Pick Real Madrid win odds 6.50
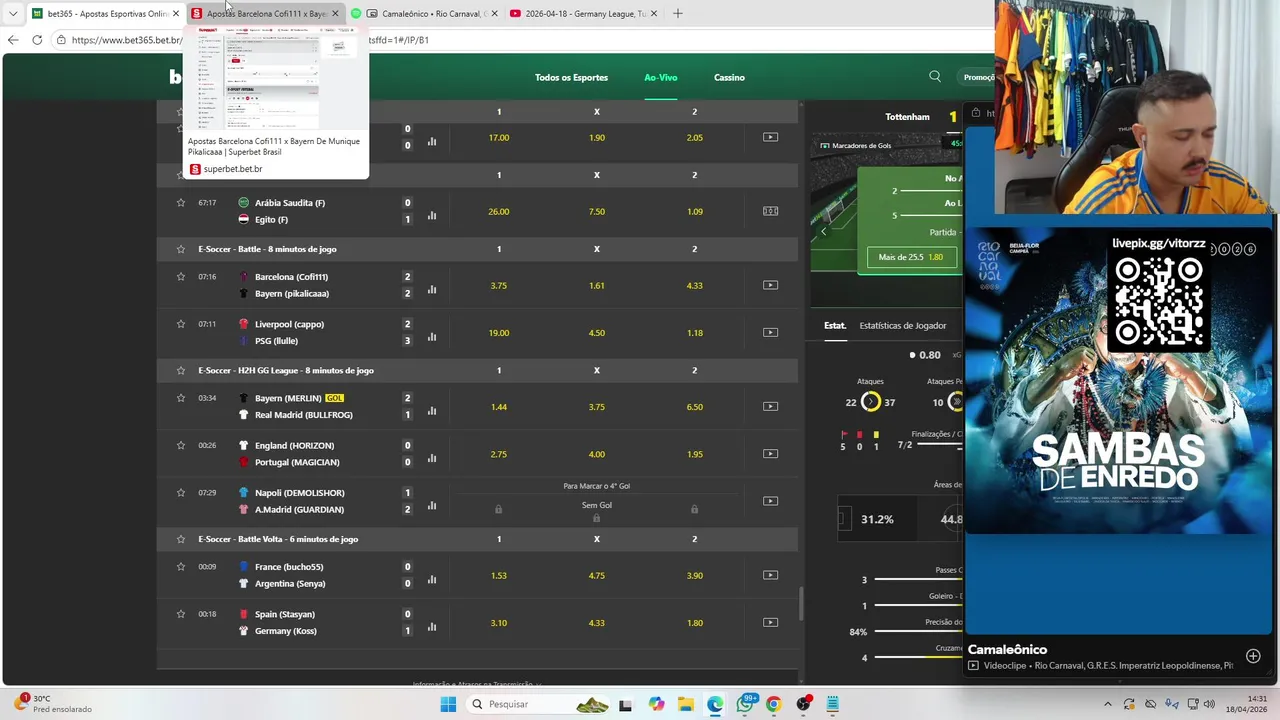Screen dimensions: 1280x720 695,406
